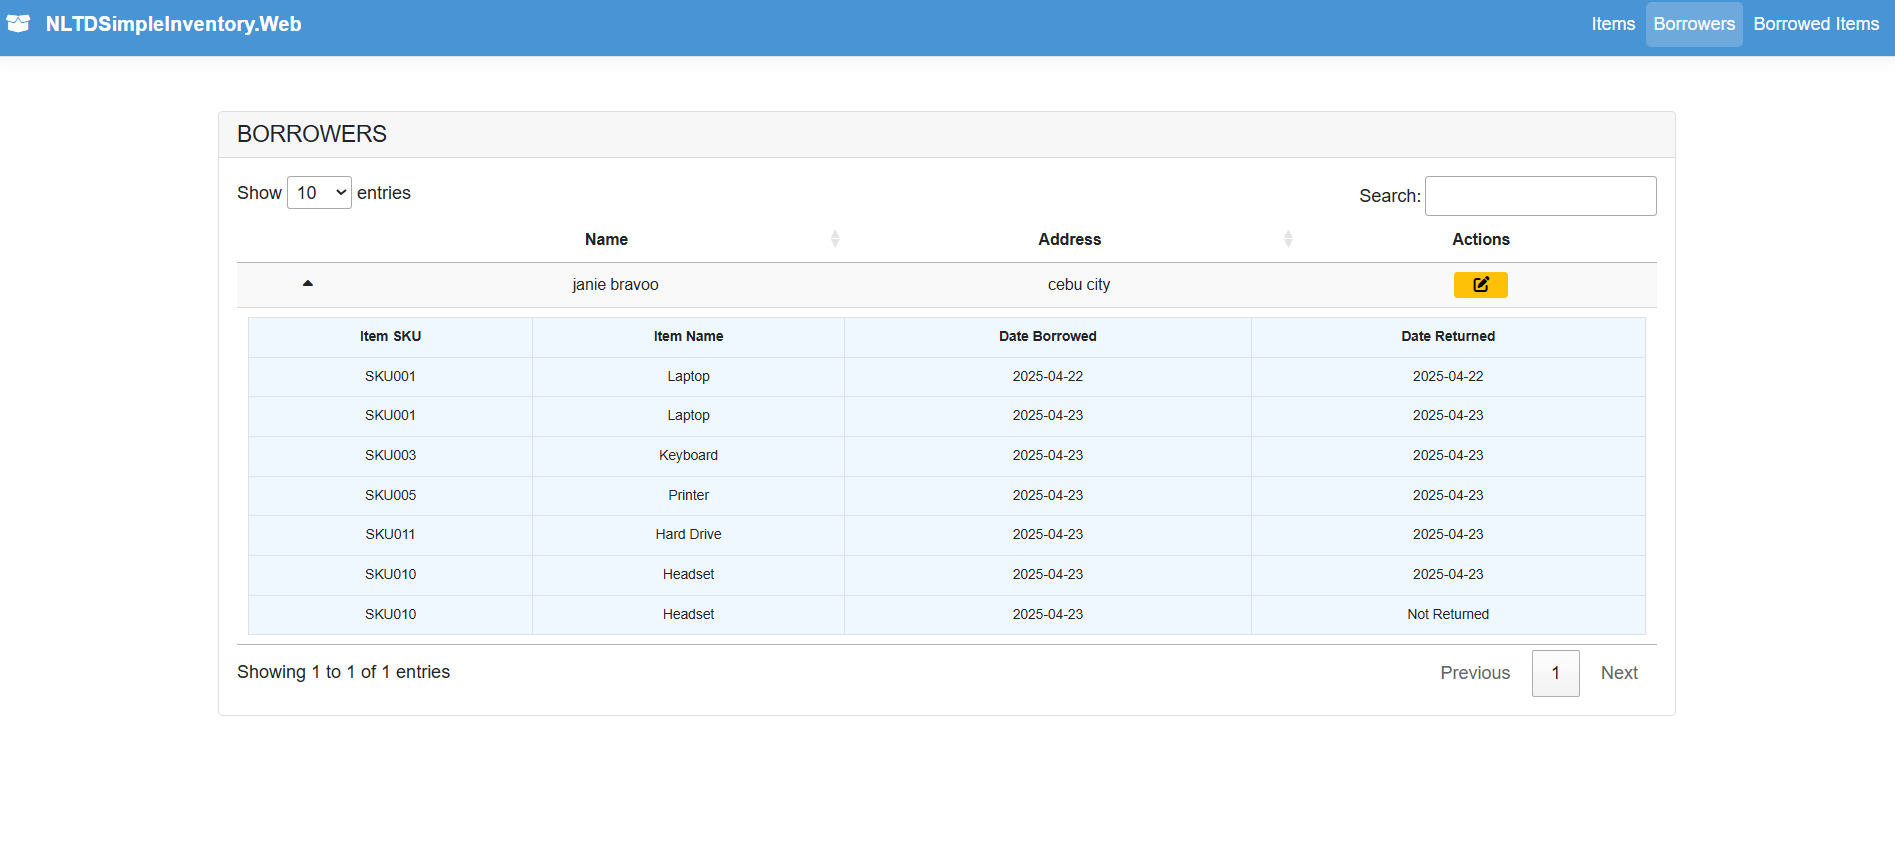Select the SKU003 cell
Image resolution: width=1895 pixels, height=844 pixels.
[390, 456]
